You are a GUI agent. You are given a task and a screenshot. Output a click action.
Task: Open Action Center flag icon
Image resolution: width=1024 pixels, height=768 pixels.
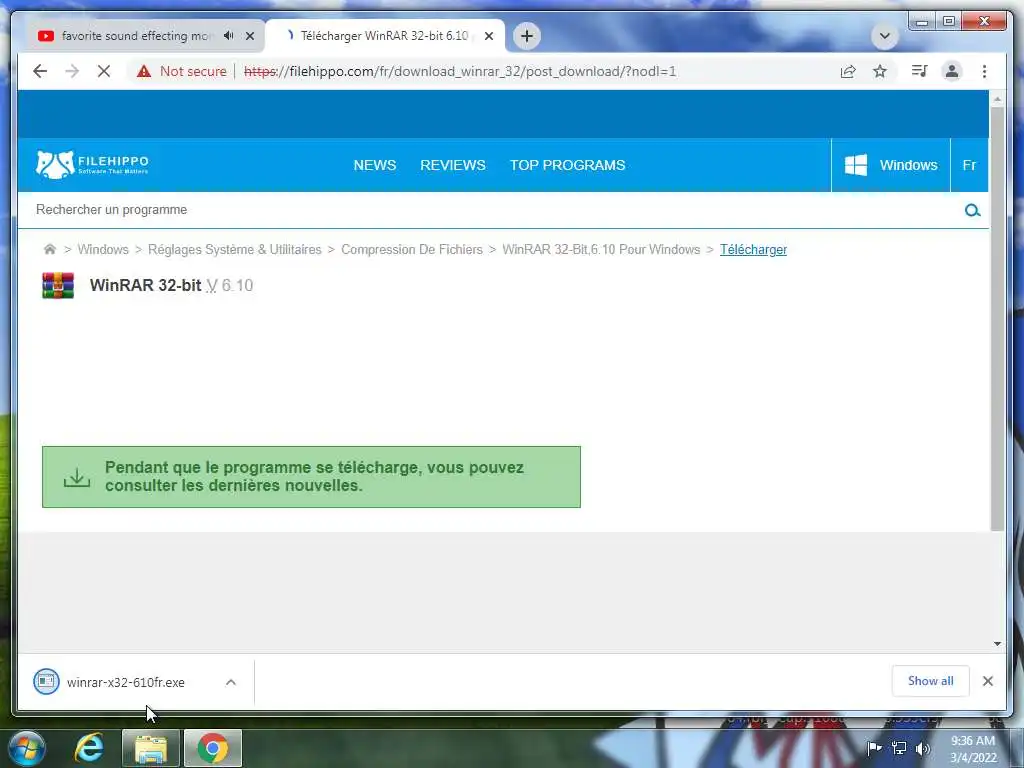tap(874, 748)
